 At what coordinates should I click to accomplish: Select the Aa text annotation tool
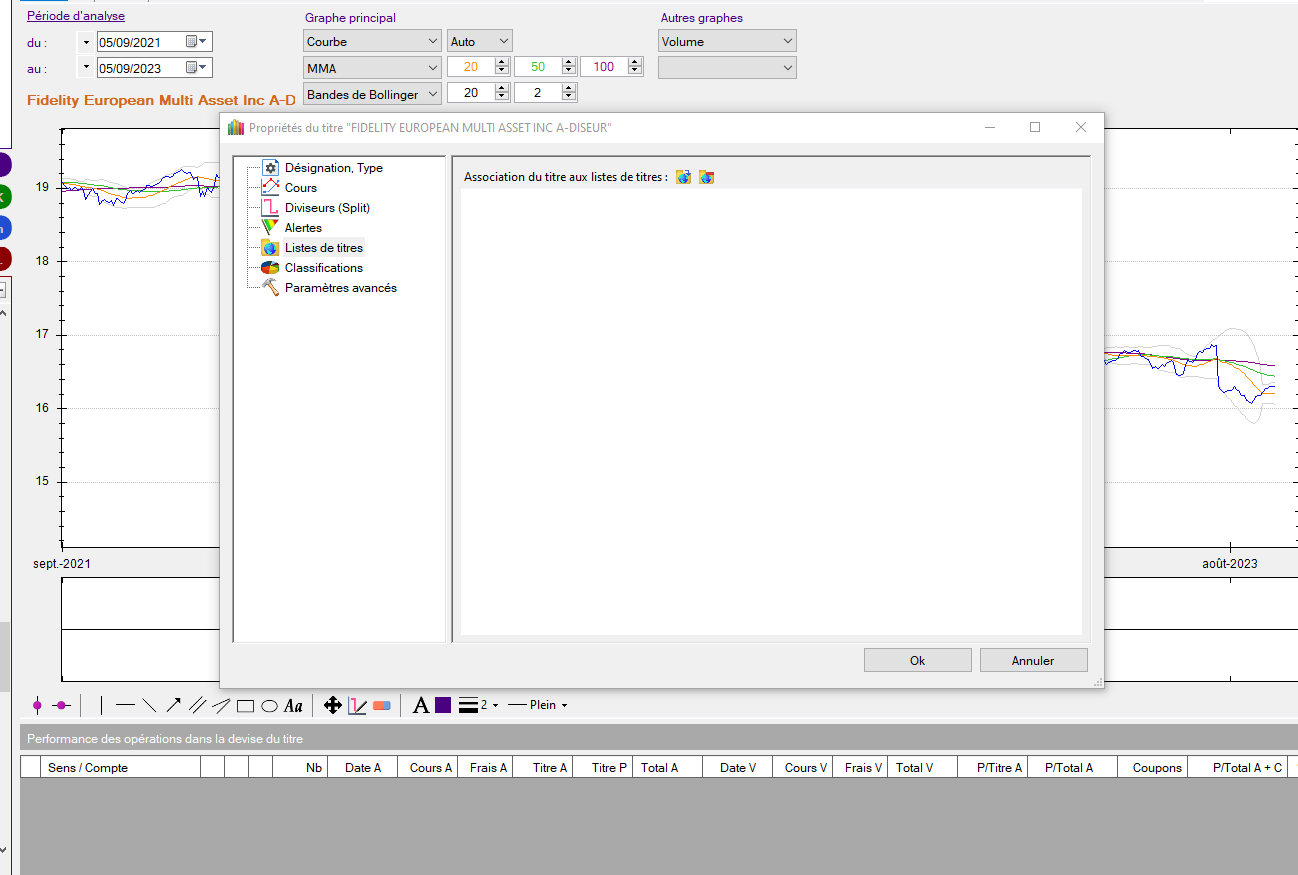293,706
